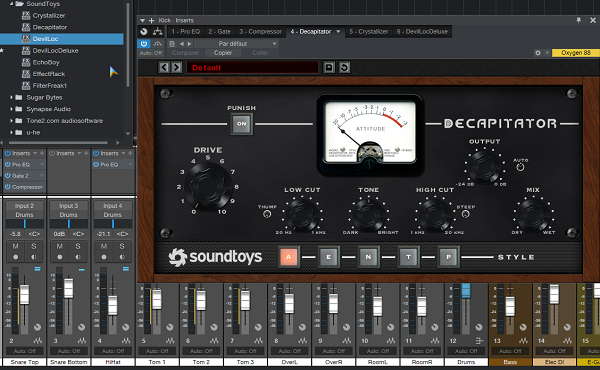Select style A in Decapitator
The height and width of the screenshot is (370, 600).
[x=289, y=257]
